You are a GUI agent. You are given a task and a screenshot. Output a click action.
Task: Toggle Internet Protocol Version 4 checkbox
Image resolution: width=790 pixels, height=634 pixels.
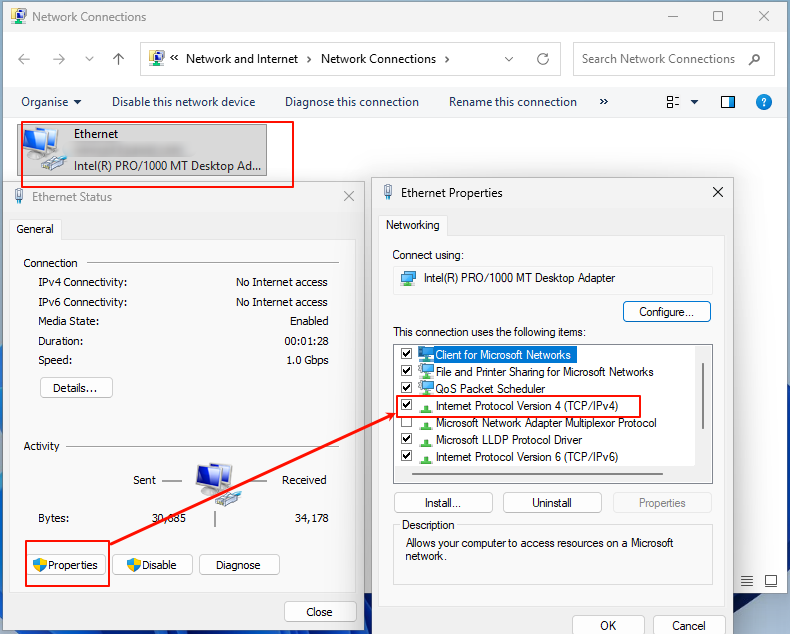406,405
